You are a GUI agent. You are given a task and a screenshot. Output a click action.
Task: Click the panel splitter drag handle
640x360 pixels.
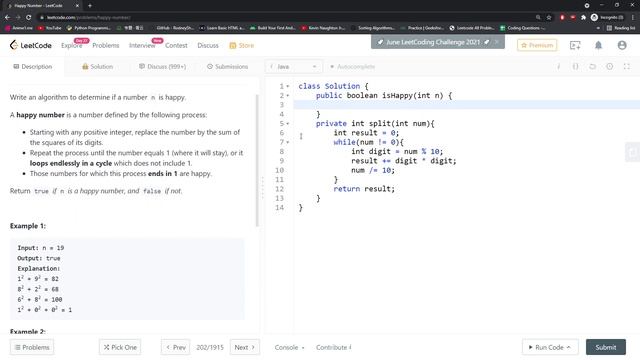click(x=262, y=188)
